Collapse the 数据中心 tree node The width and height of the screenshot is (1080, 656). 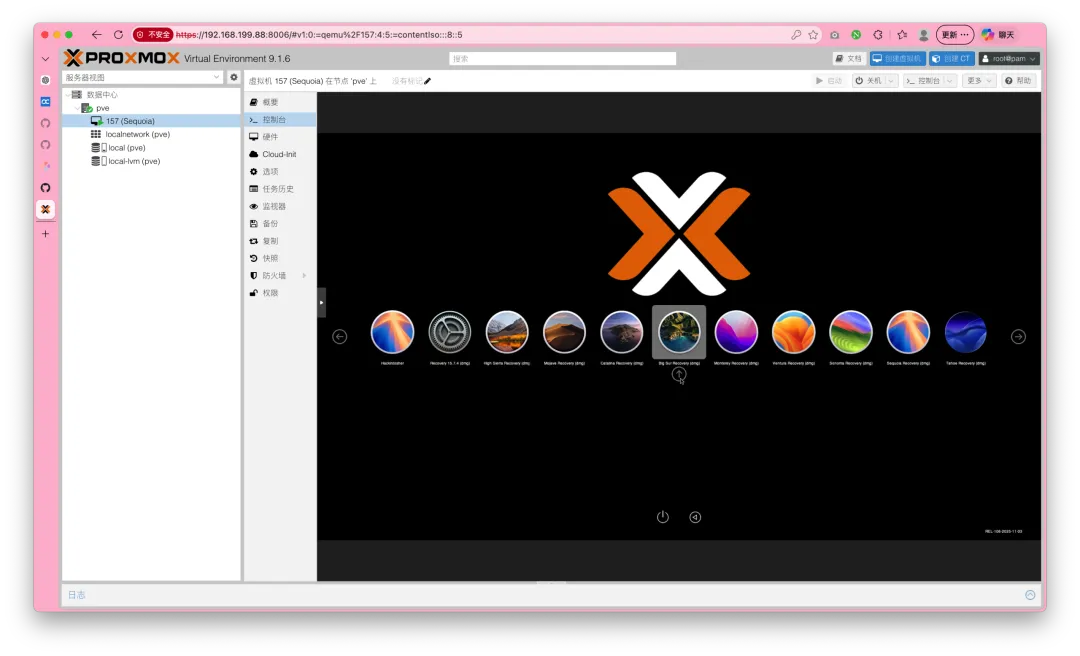click(x=68, y=94)
